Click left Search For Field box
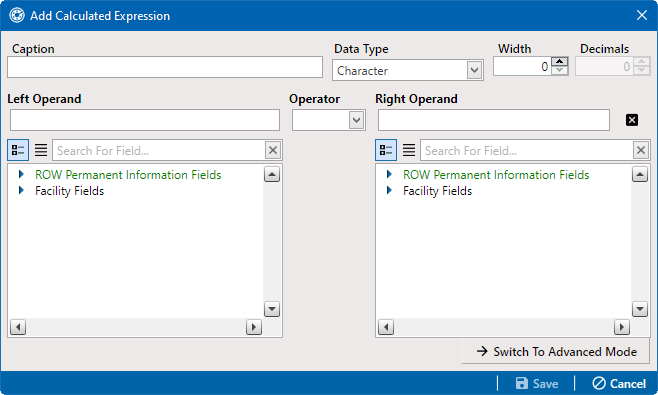This screenshot has height=395, width=658. tap(159, 150)
